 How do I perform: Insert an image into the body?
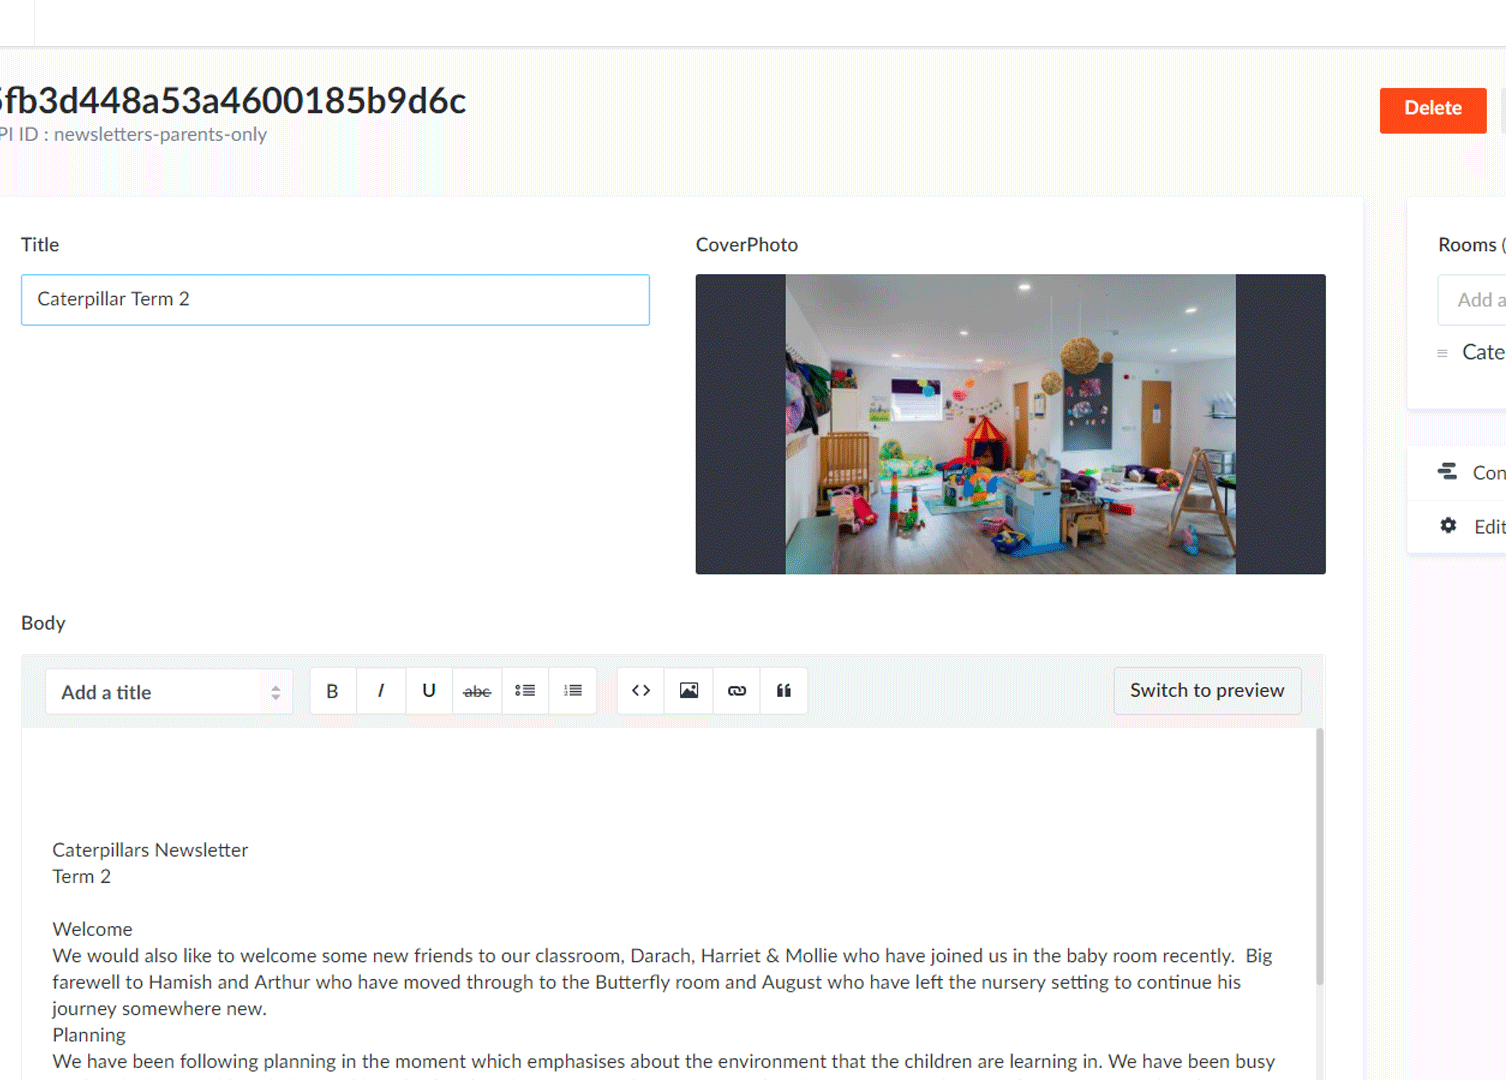tap(689, 691)
